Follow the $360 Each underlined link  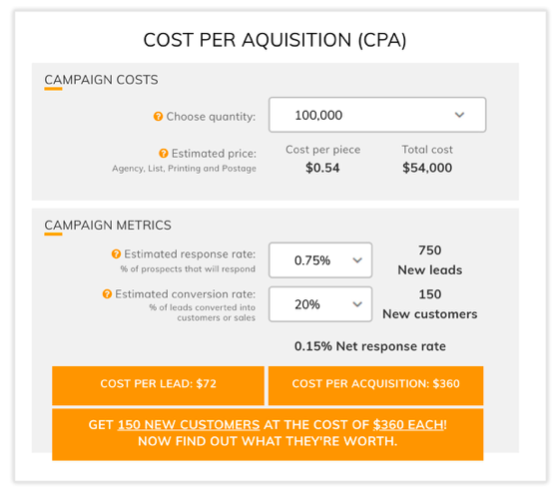(x=408, y=425)
